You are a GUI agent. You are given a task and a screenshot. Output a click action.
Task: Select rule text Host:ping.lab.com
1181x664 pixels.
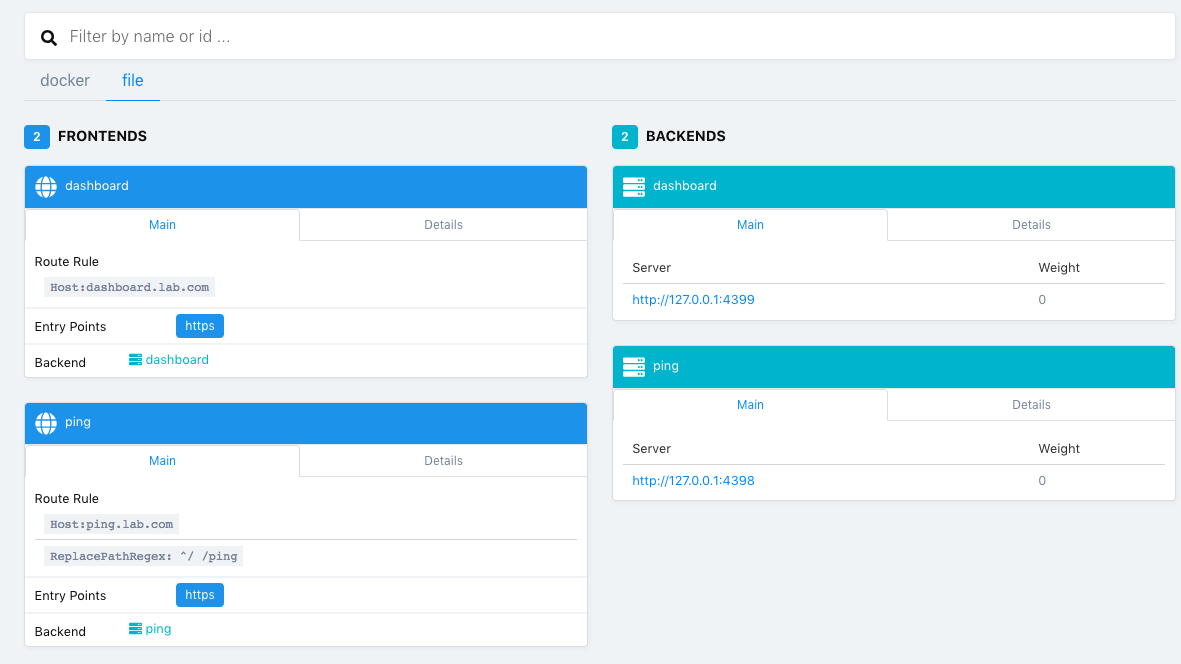tap(111, 524)
